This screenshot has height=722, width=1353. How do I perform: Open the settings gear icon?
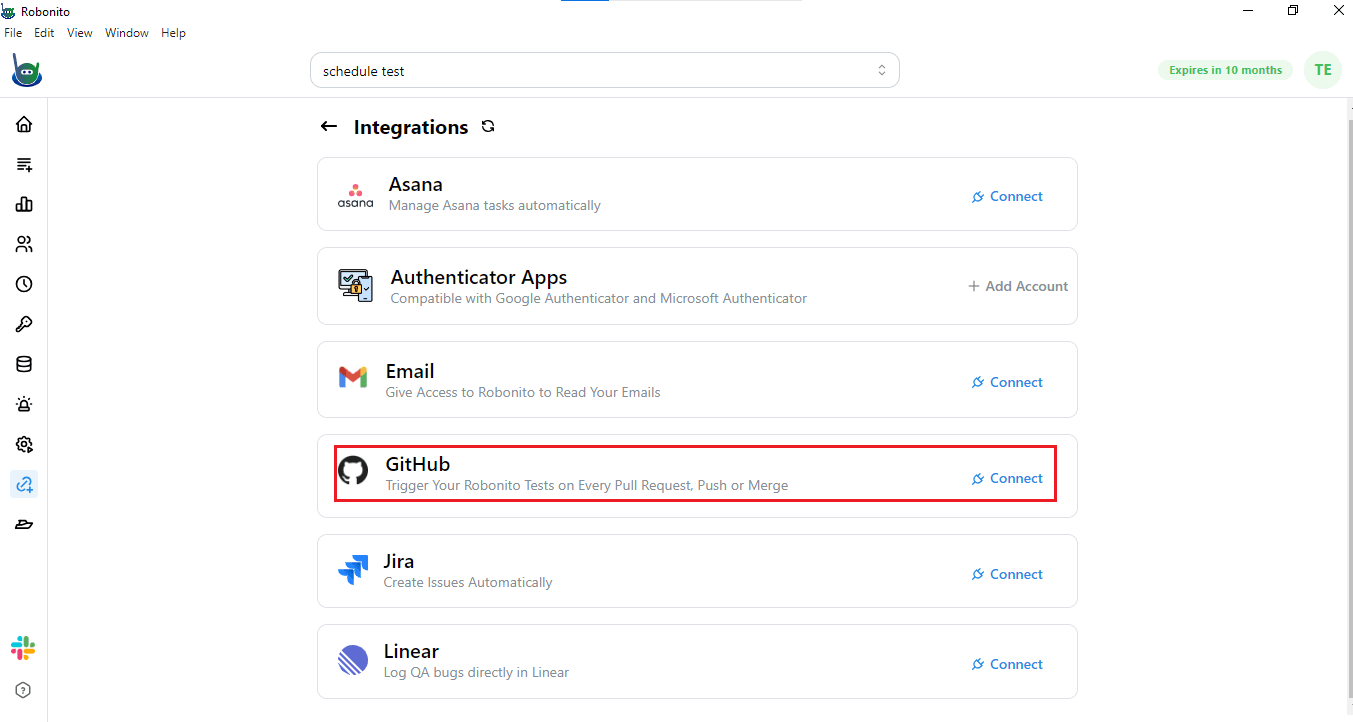pos(24,444)
